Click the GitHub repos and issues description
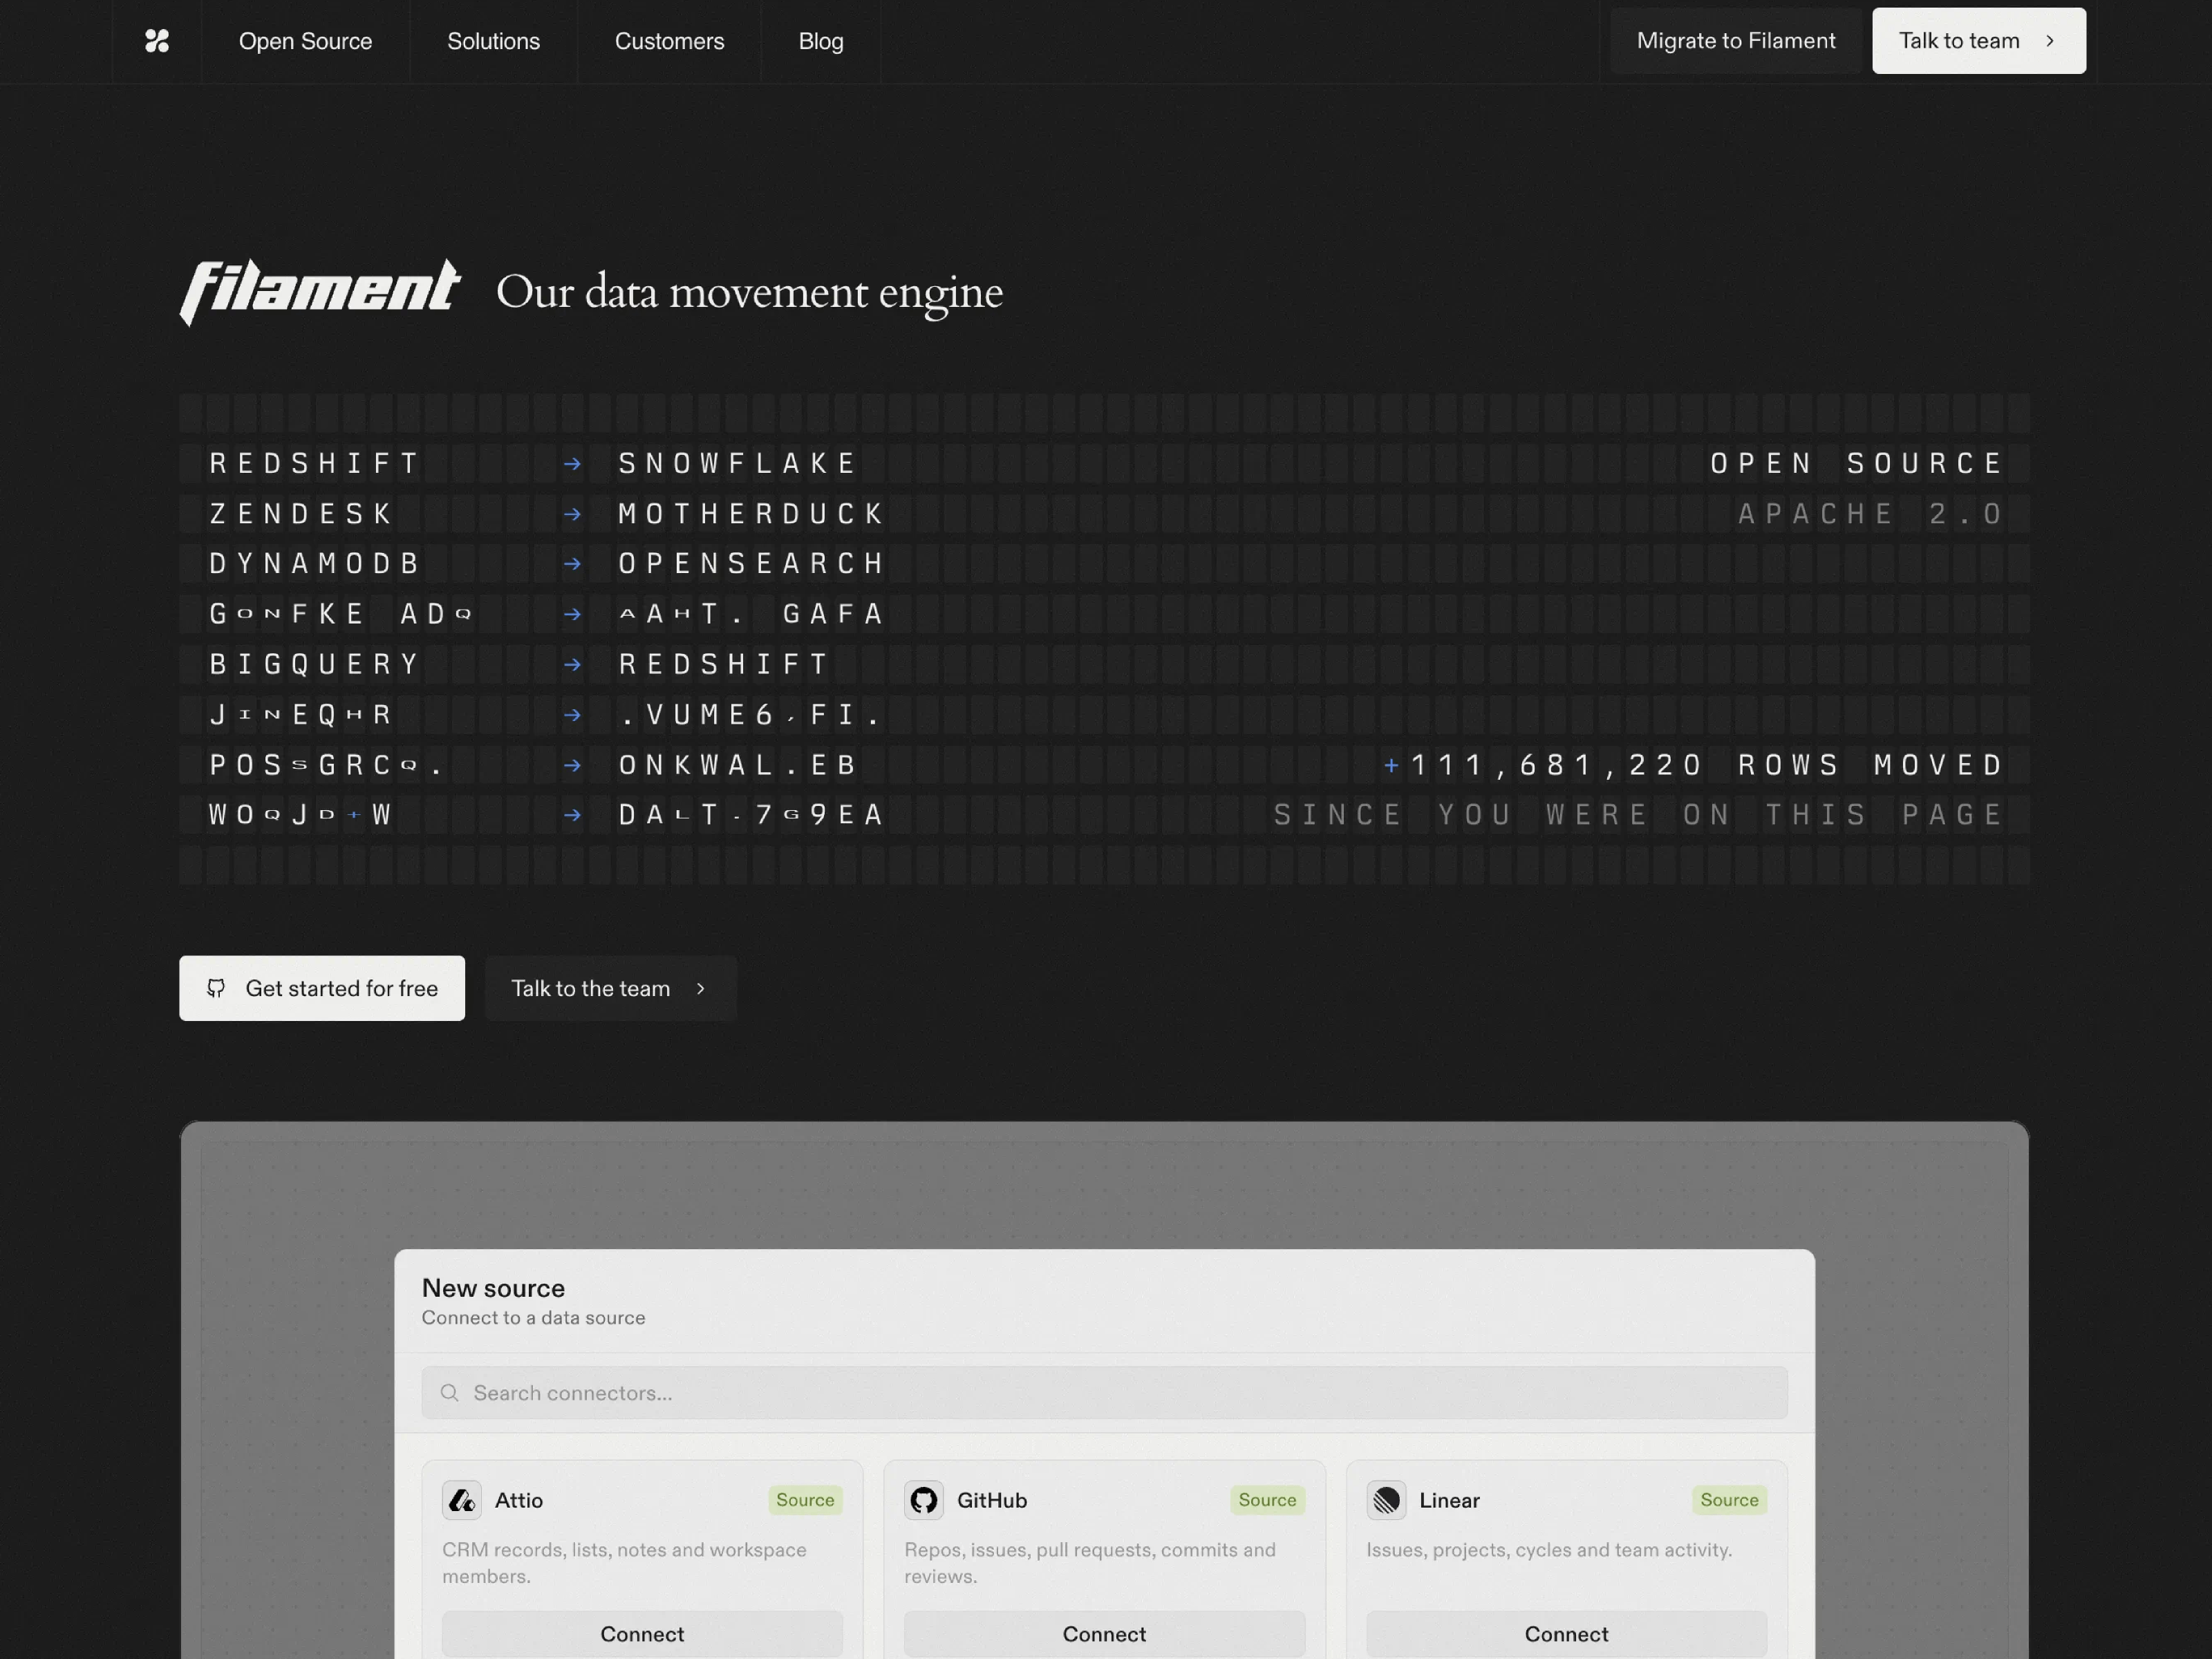 coord(1090,1563)
